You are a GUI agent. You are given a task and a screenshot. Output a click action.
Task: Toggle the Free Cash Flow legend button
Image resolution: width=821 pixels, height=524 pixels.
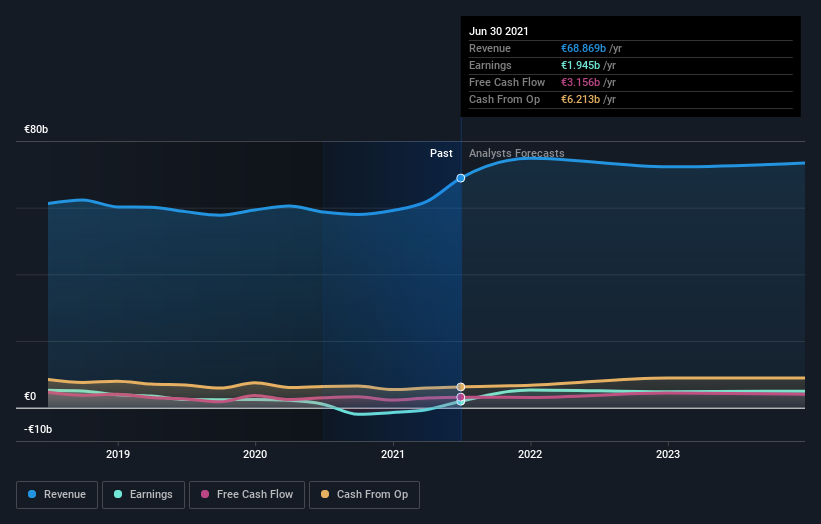pyautogui.click(x=247, y=495)
